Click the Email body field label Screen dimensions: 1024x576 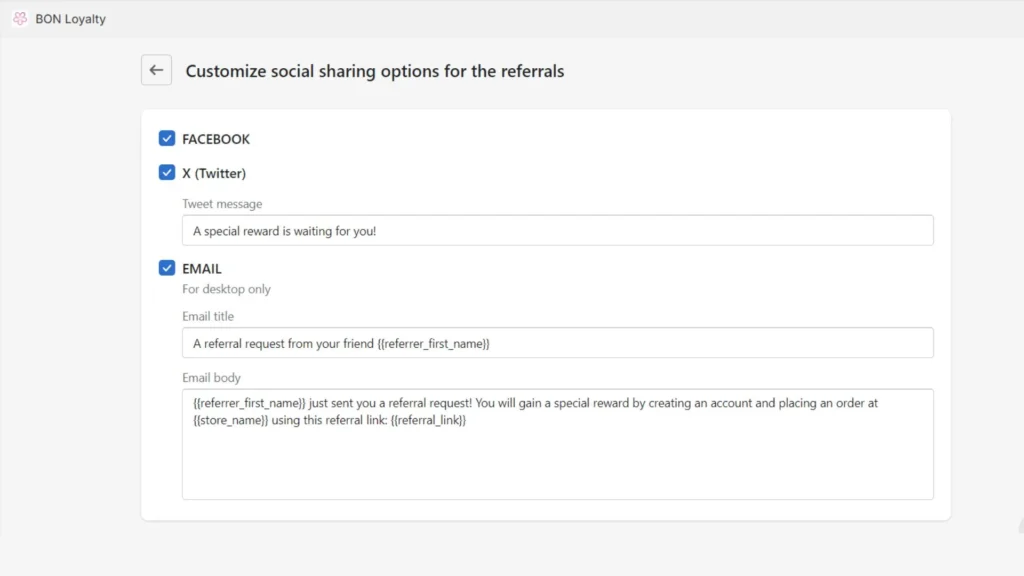click(x=210, y=378)
